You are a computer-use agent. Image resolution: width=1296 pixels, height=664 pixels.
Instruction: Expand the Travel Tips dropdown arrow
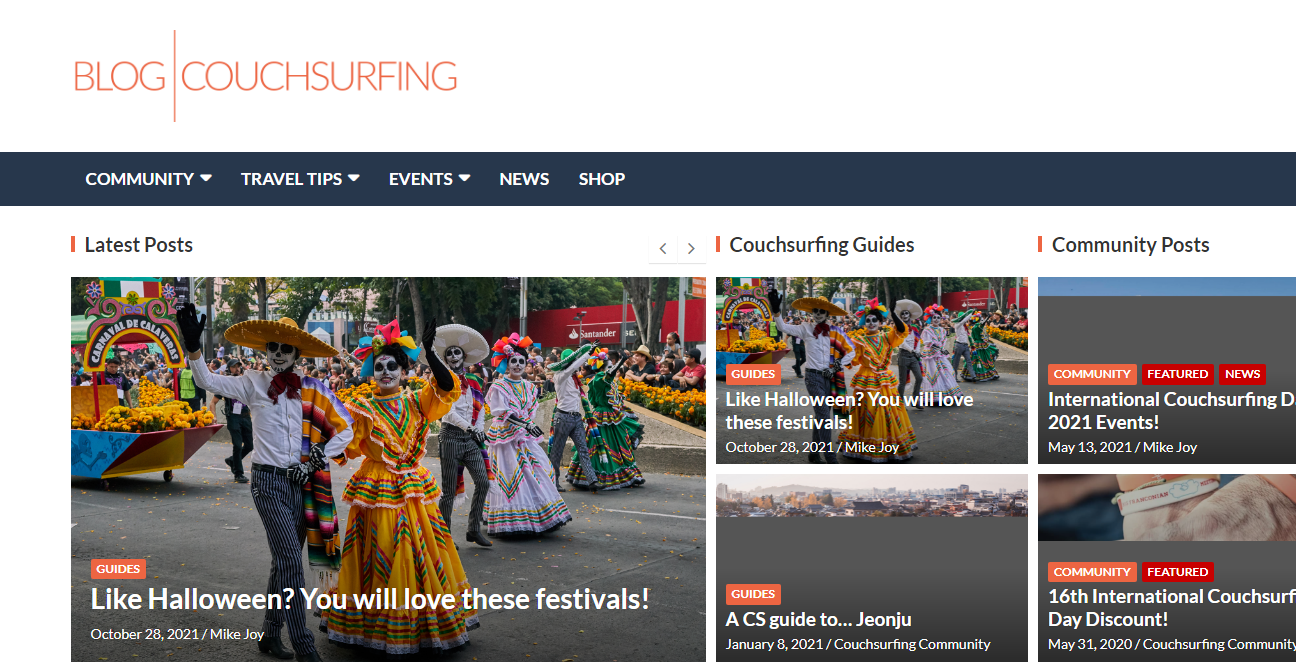(x=353, y=178)
